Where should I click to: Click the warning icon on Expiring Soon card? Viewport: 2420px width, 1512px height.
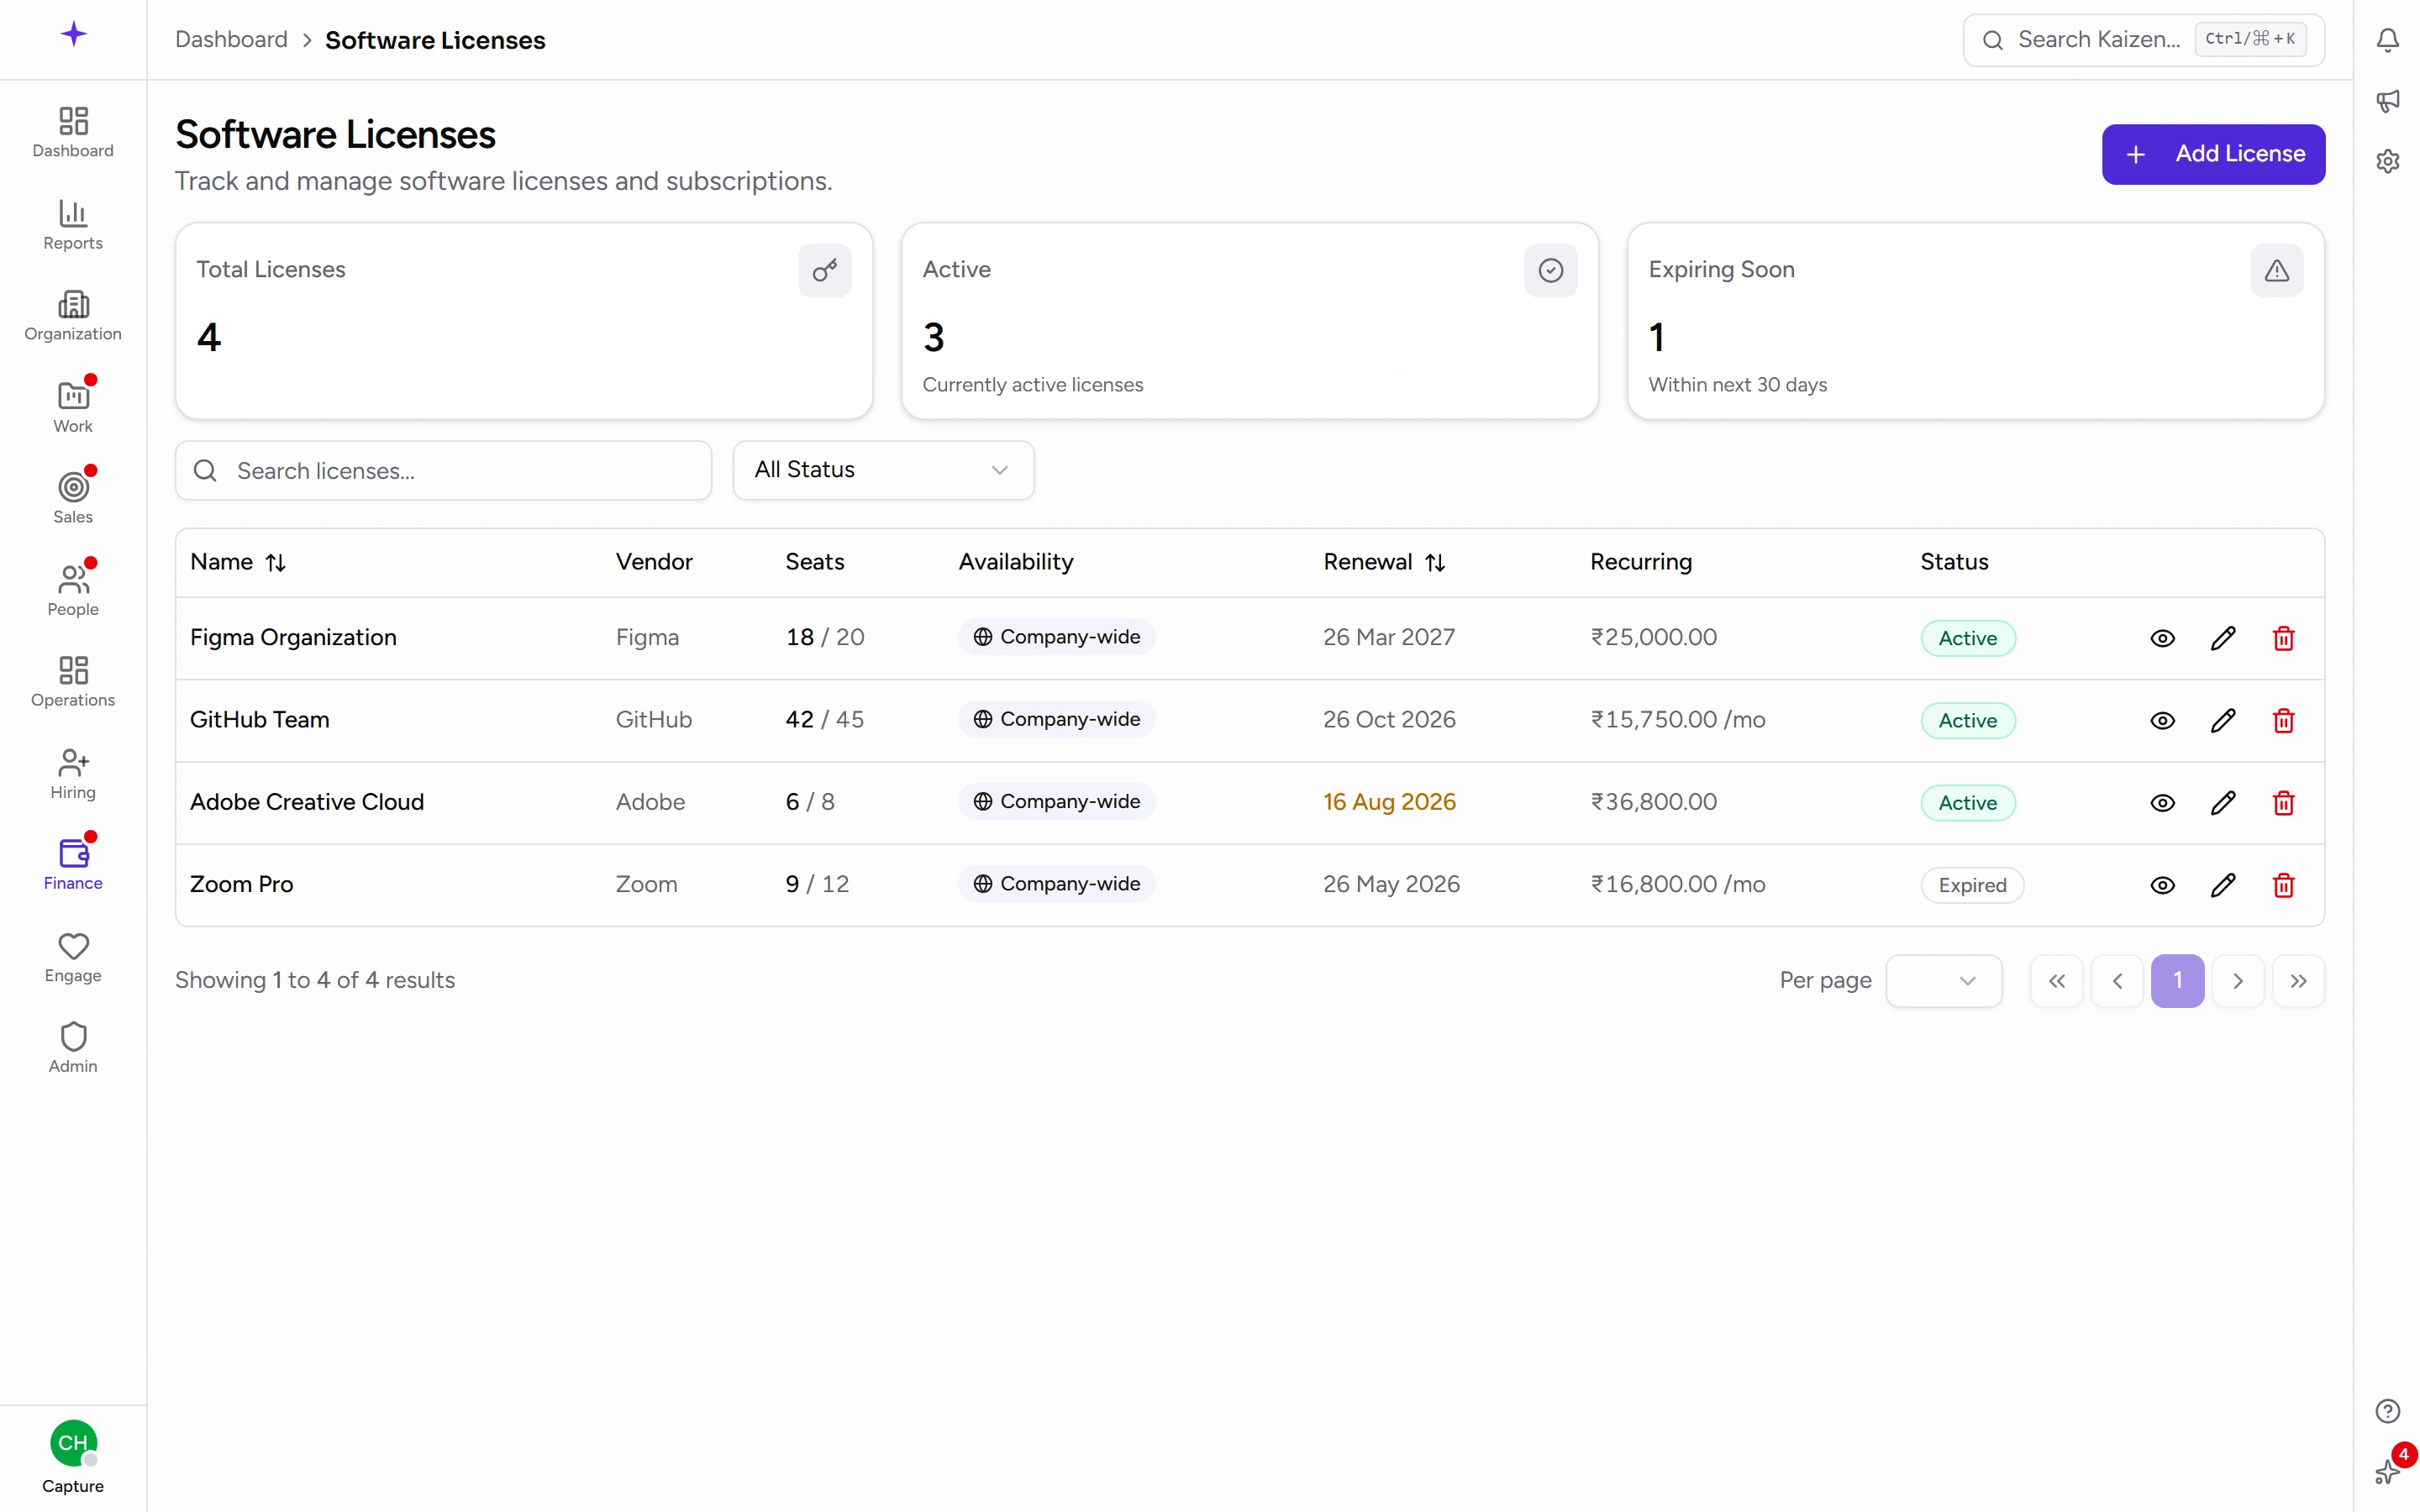[2277, 270]
